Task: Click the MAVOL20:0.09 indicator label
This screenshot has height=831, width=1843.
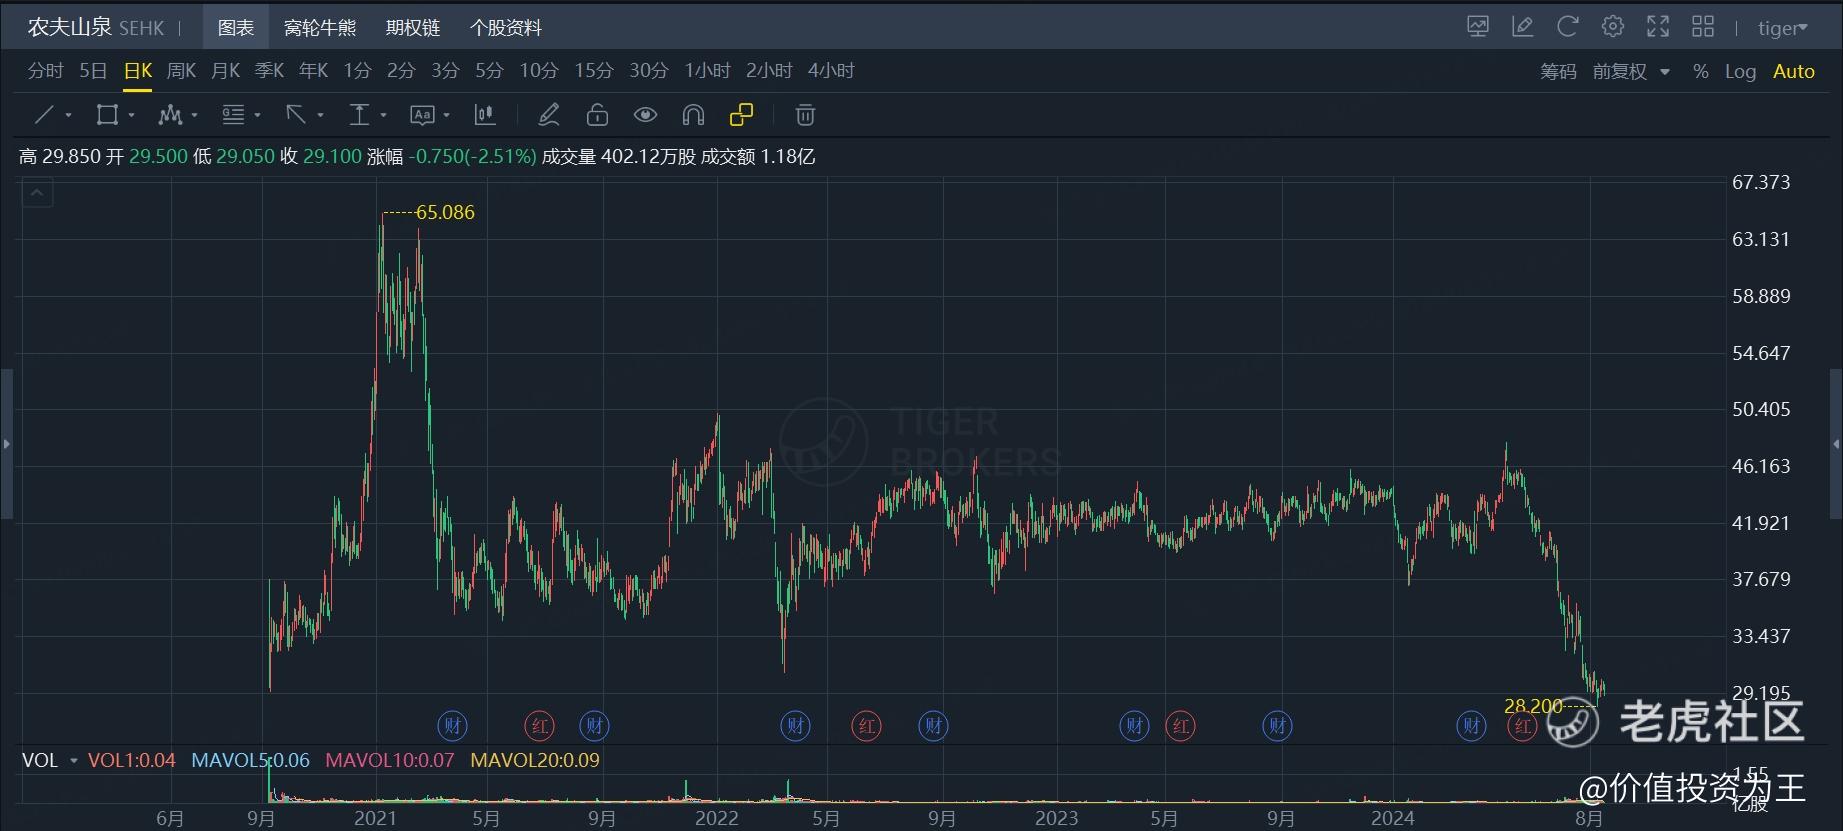Action: (x=535, y=760)
